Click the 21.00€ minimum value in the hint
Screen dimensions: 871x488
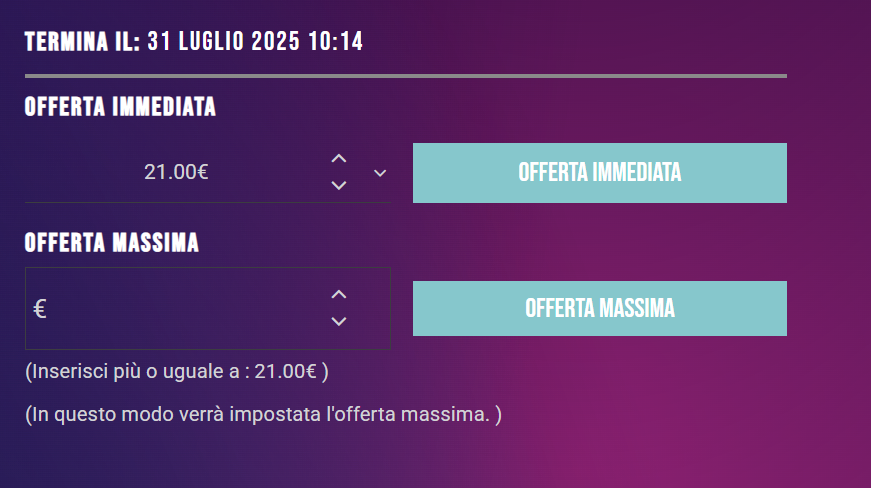pyautogui.click(x=286, y=371)
